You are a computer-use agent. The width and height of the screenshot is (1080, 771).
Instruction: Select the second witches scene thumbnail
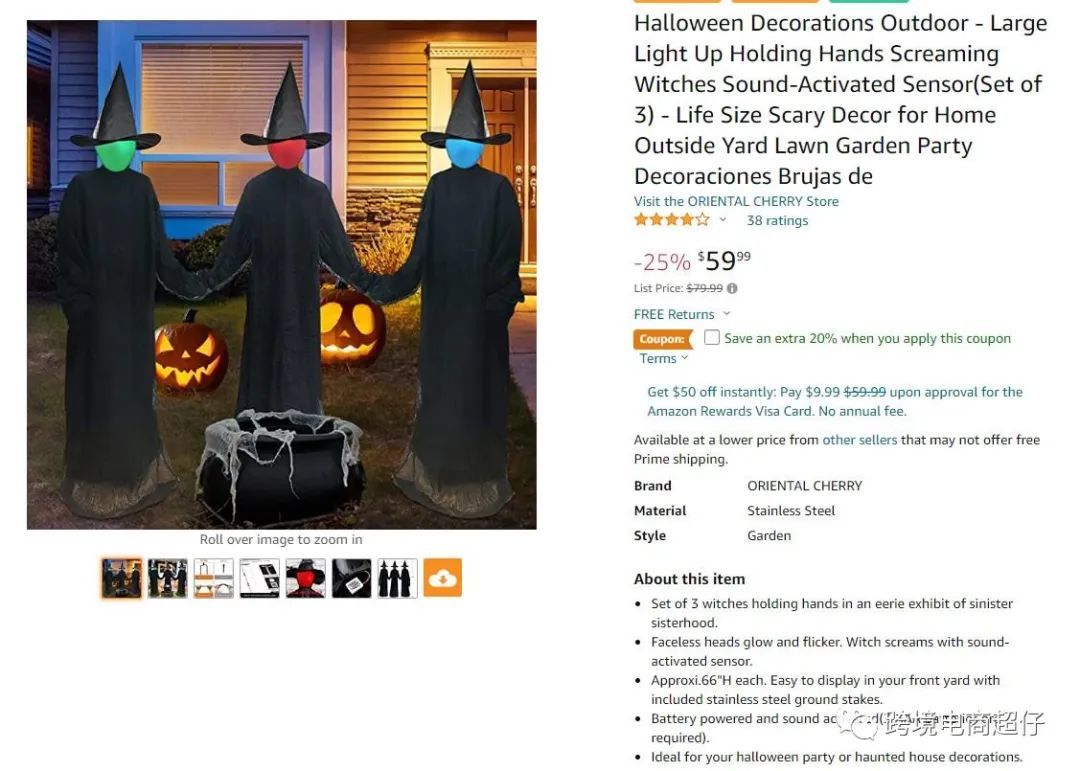click(167, 577)
